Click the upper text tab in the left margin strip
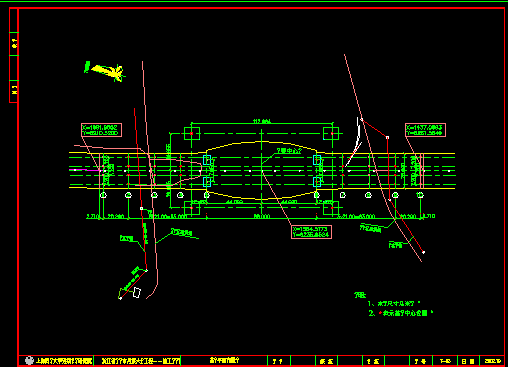This screenshot has width=508, height=367. [14, 43]
